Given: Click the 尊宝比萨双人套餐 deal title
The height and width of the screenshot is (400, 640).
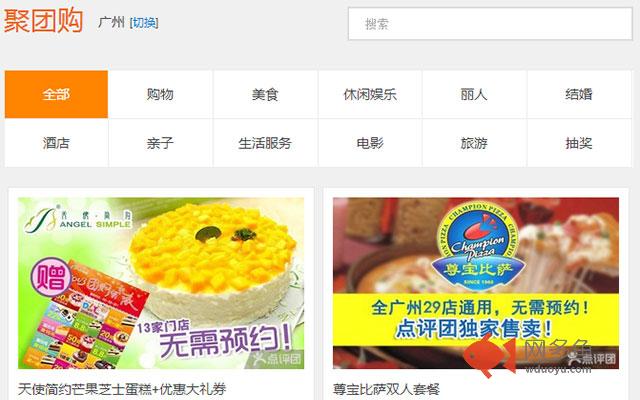Looking at the screenshot, I should tap(386, 389).
